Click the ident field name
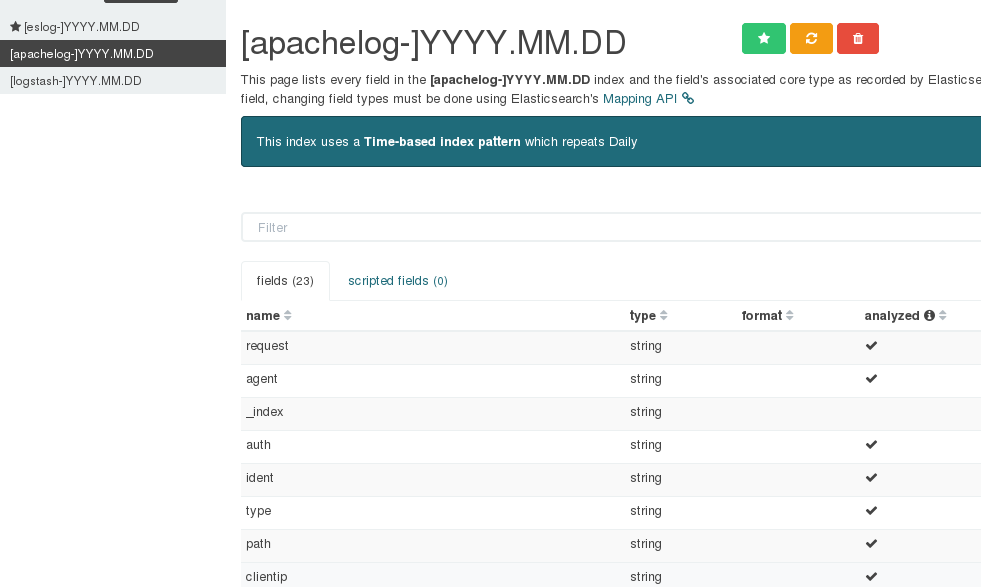Image resolution: width=981 pixels, height=587 pixels. 260,478
